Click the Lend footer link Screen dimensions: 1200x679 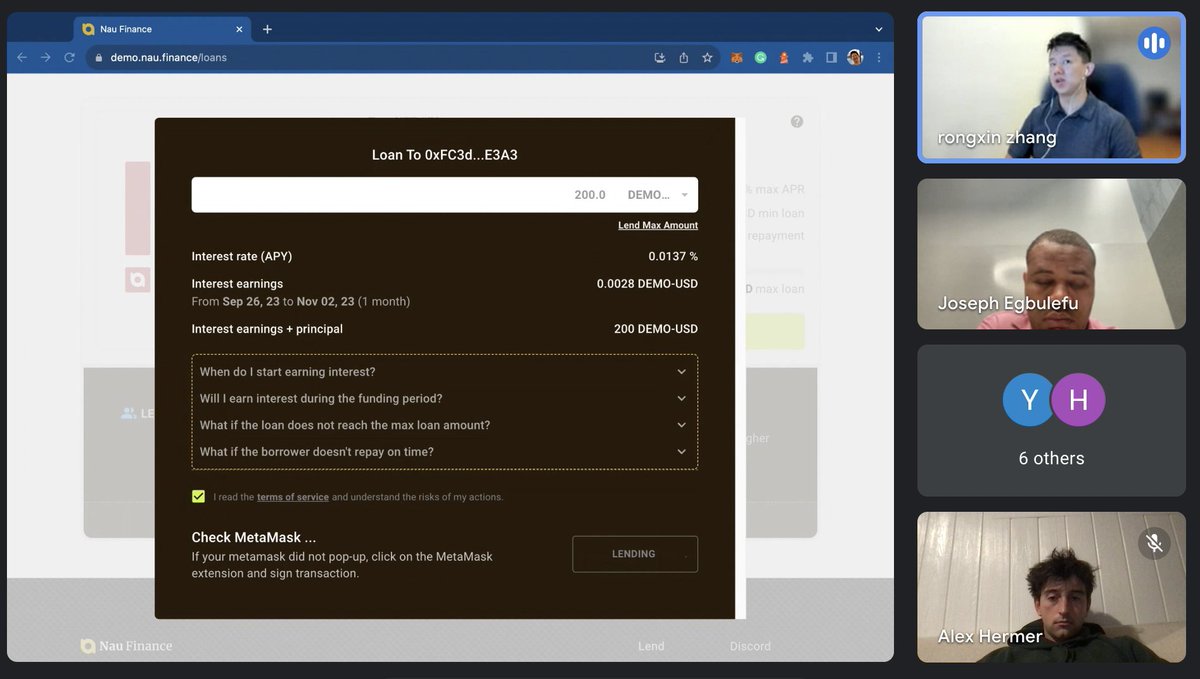click(x=651, y=646)
